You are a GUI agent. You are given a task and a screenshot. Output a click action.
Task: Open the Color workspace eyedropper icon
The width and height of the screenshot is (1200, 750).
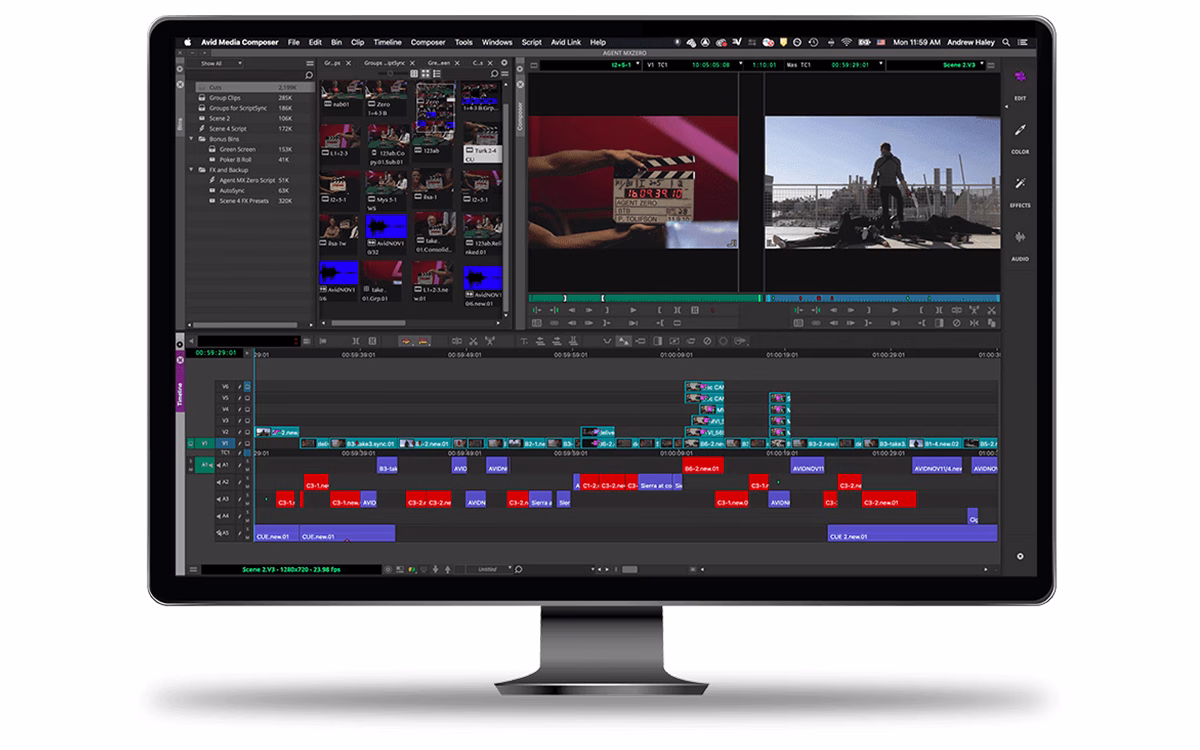coord(1020,132)
